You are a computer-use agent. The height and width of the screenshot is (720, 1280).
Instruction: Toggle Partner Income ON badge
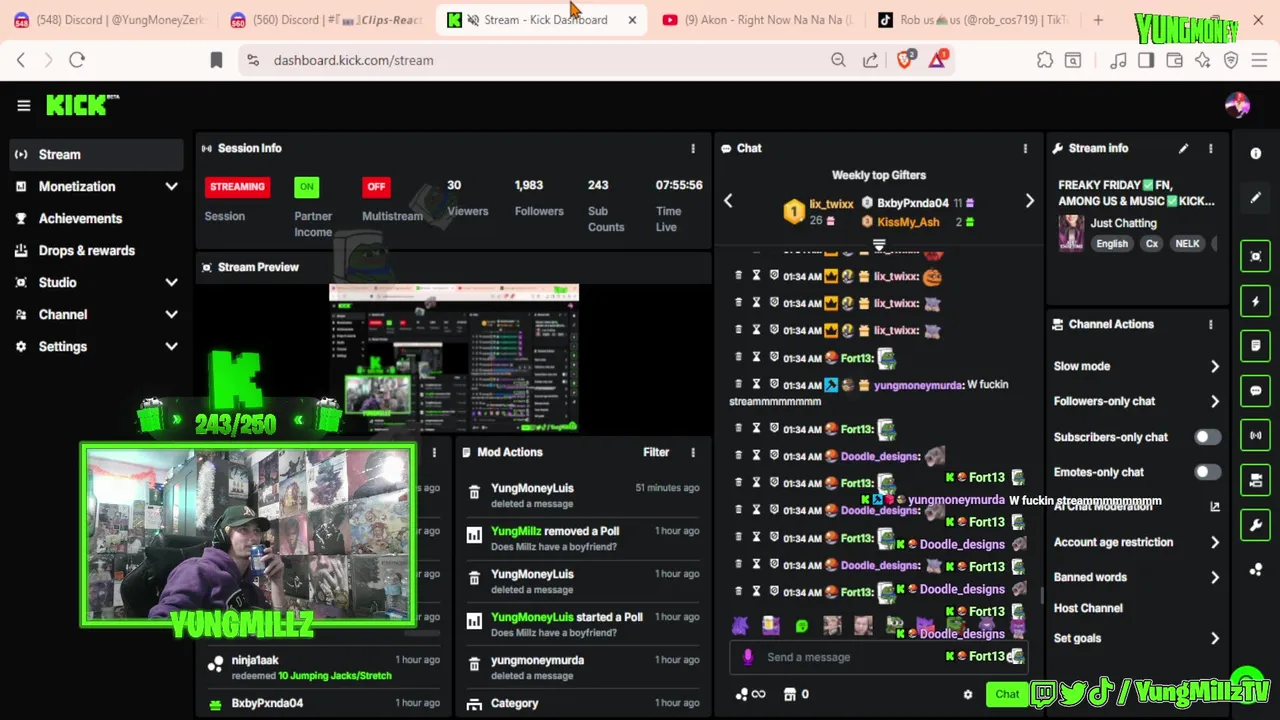tap(306, 187)
